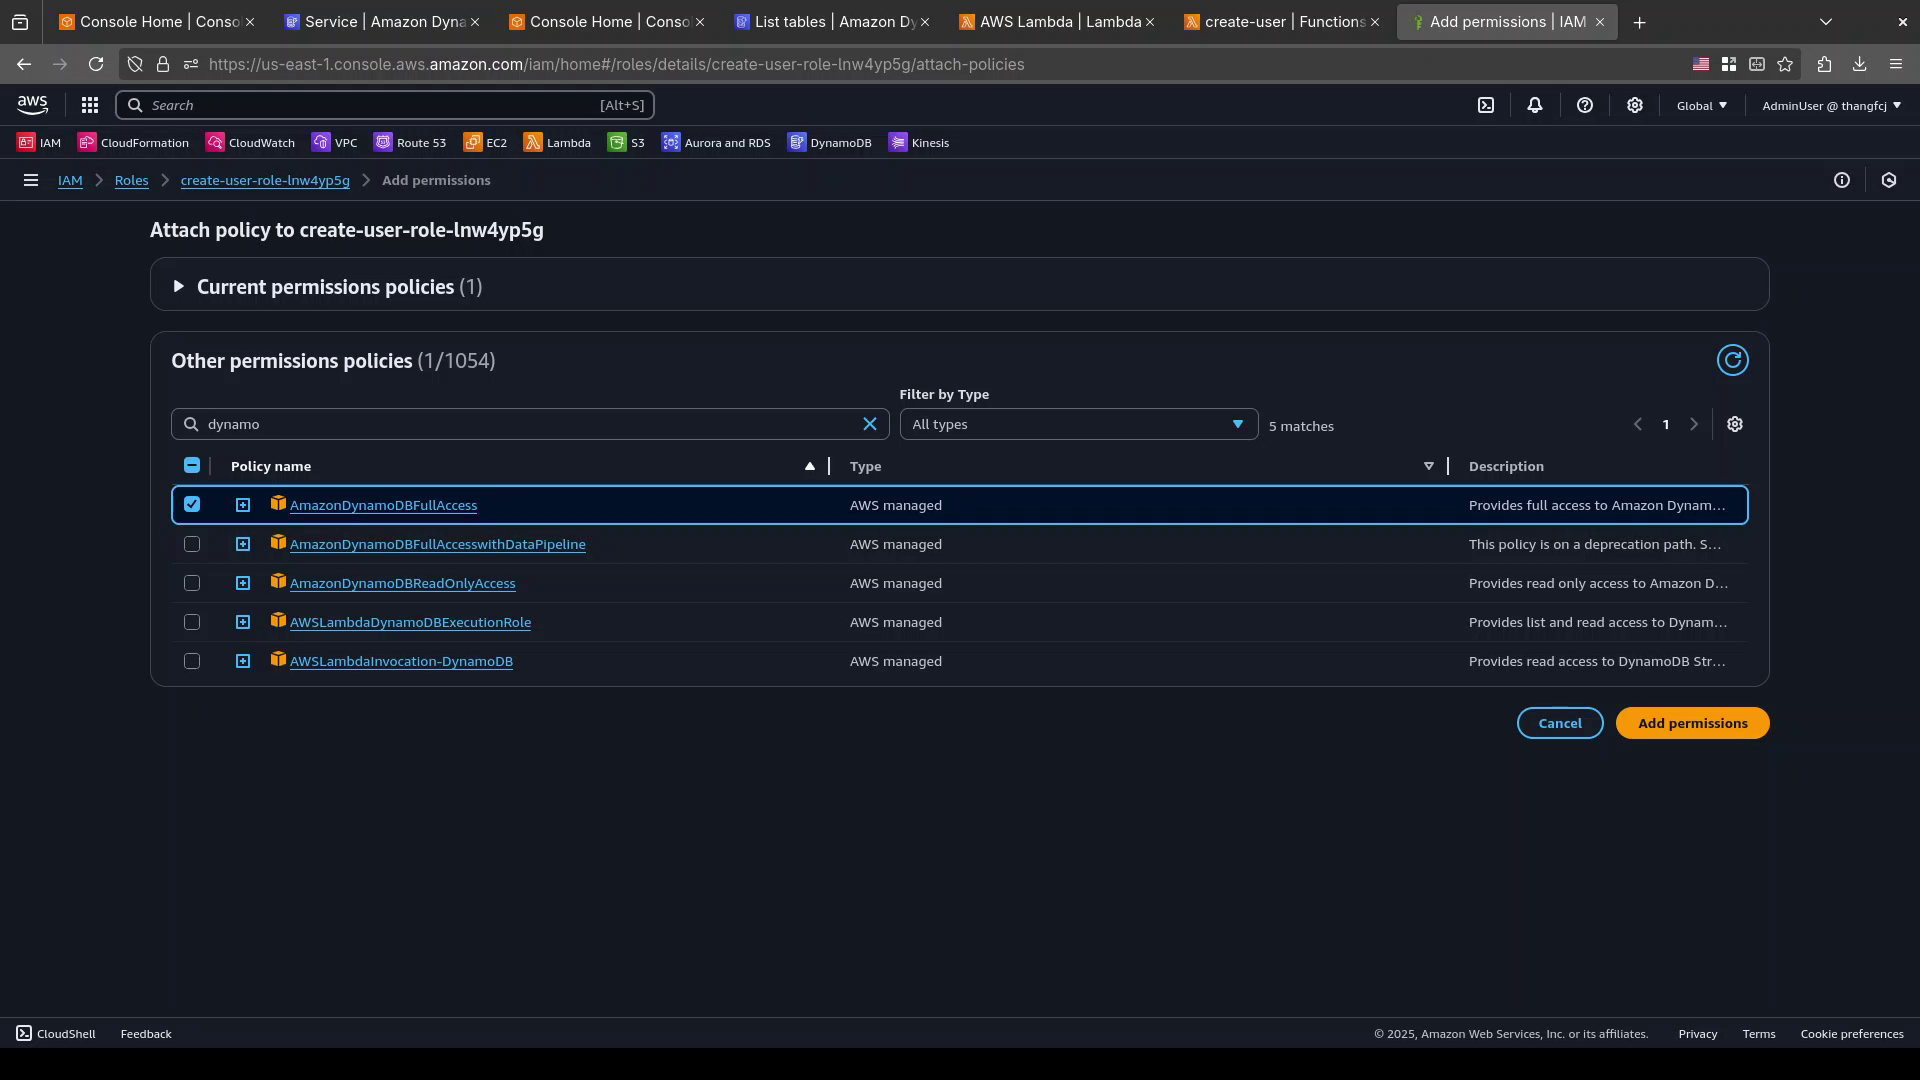The width and height of the screenshot is (1920, 1080).
Task: Expand AmazonDynamoDBFullAccess policy details
Action: pos(243,505)
